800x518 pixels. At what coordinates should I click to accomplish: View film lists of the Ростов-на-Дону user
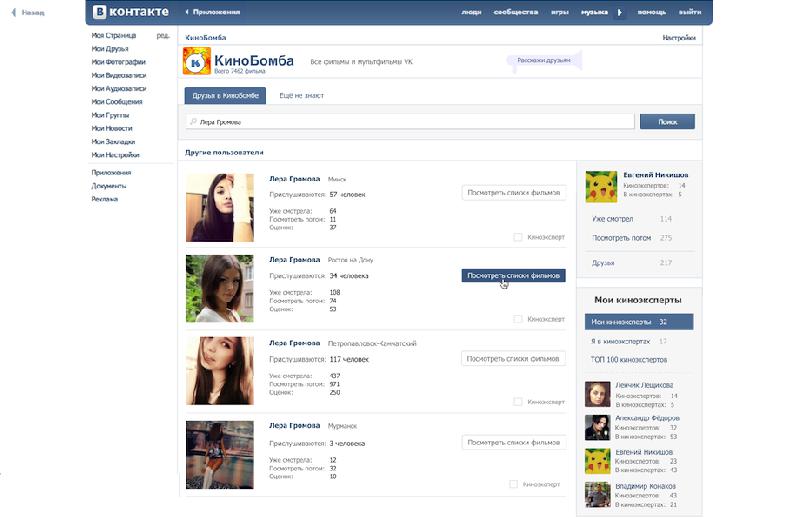(514, 276)
